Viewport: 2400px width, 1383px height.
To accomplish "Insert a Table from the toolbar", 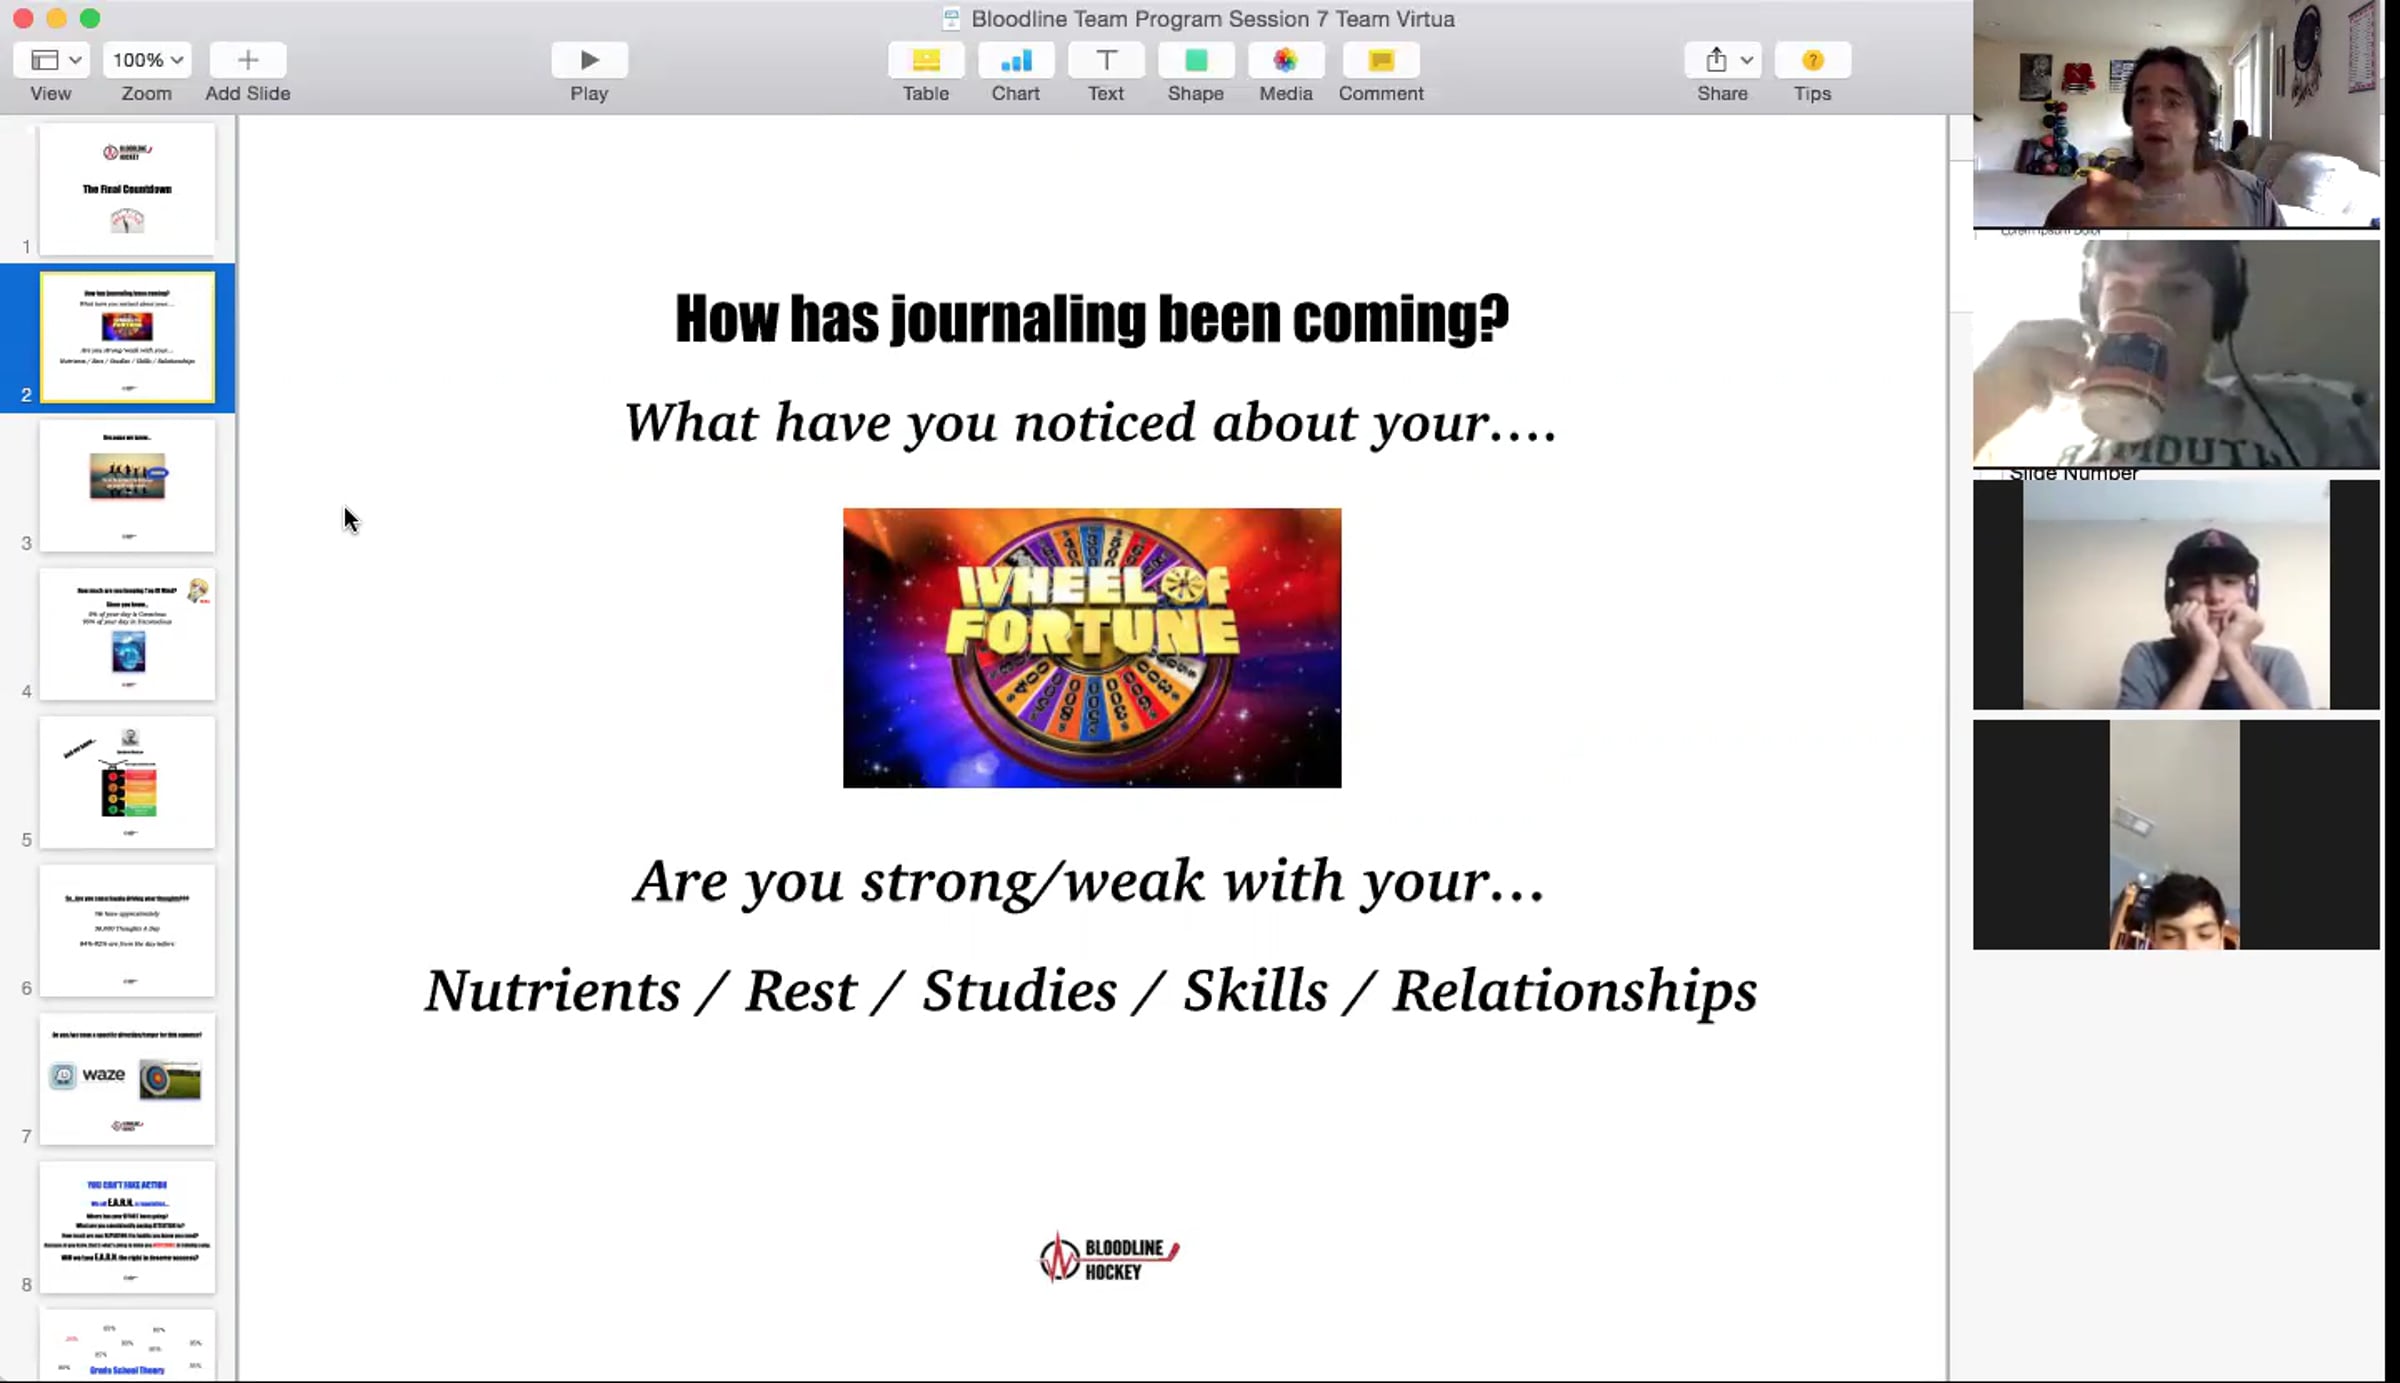I will pos(926,60).
